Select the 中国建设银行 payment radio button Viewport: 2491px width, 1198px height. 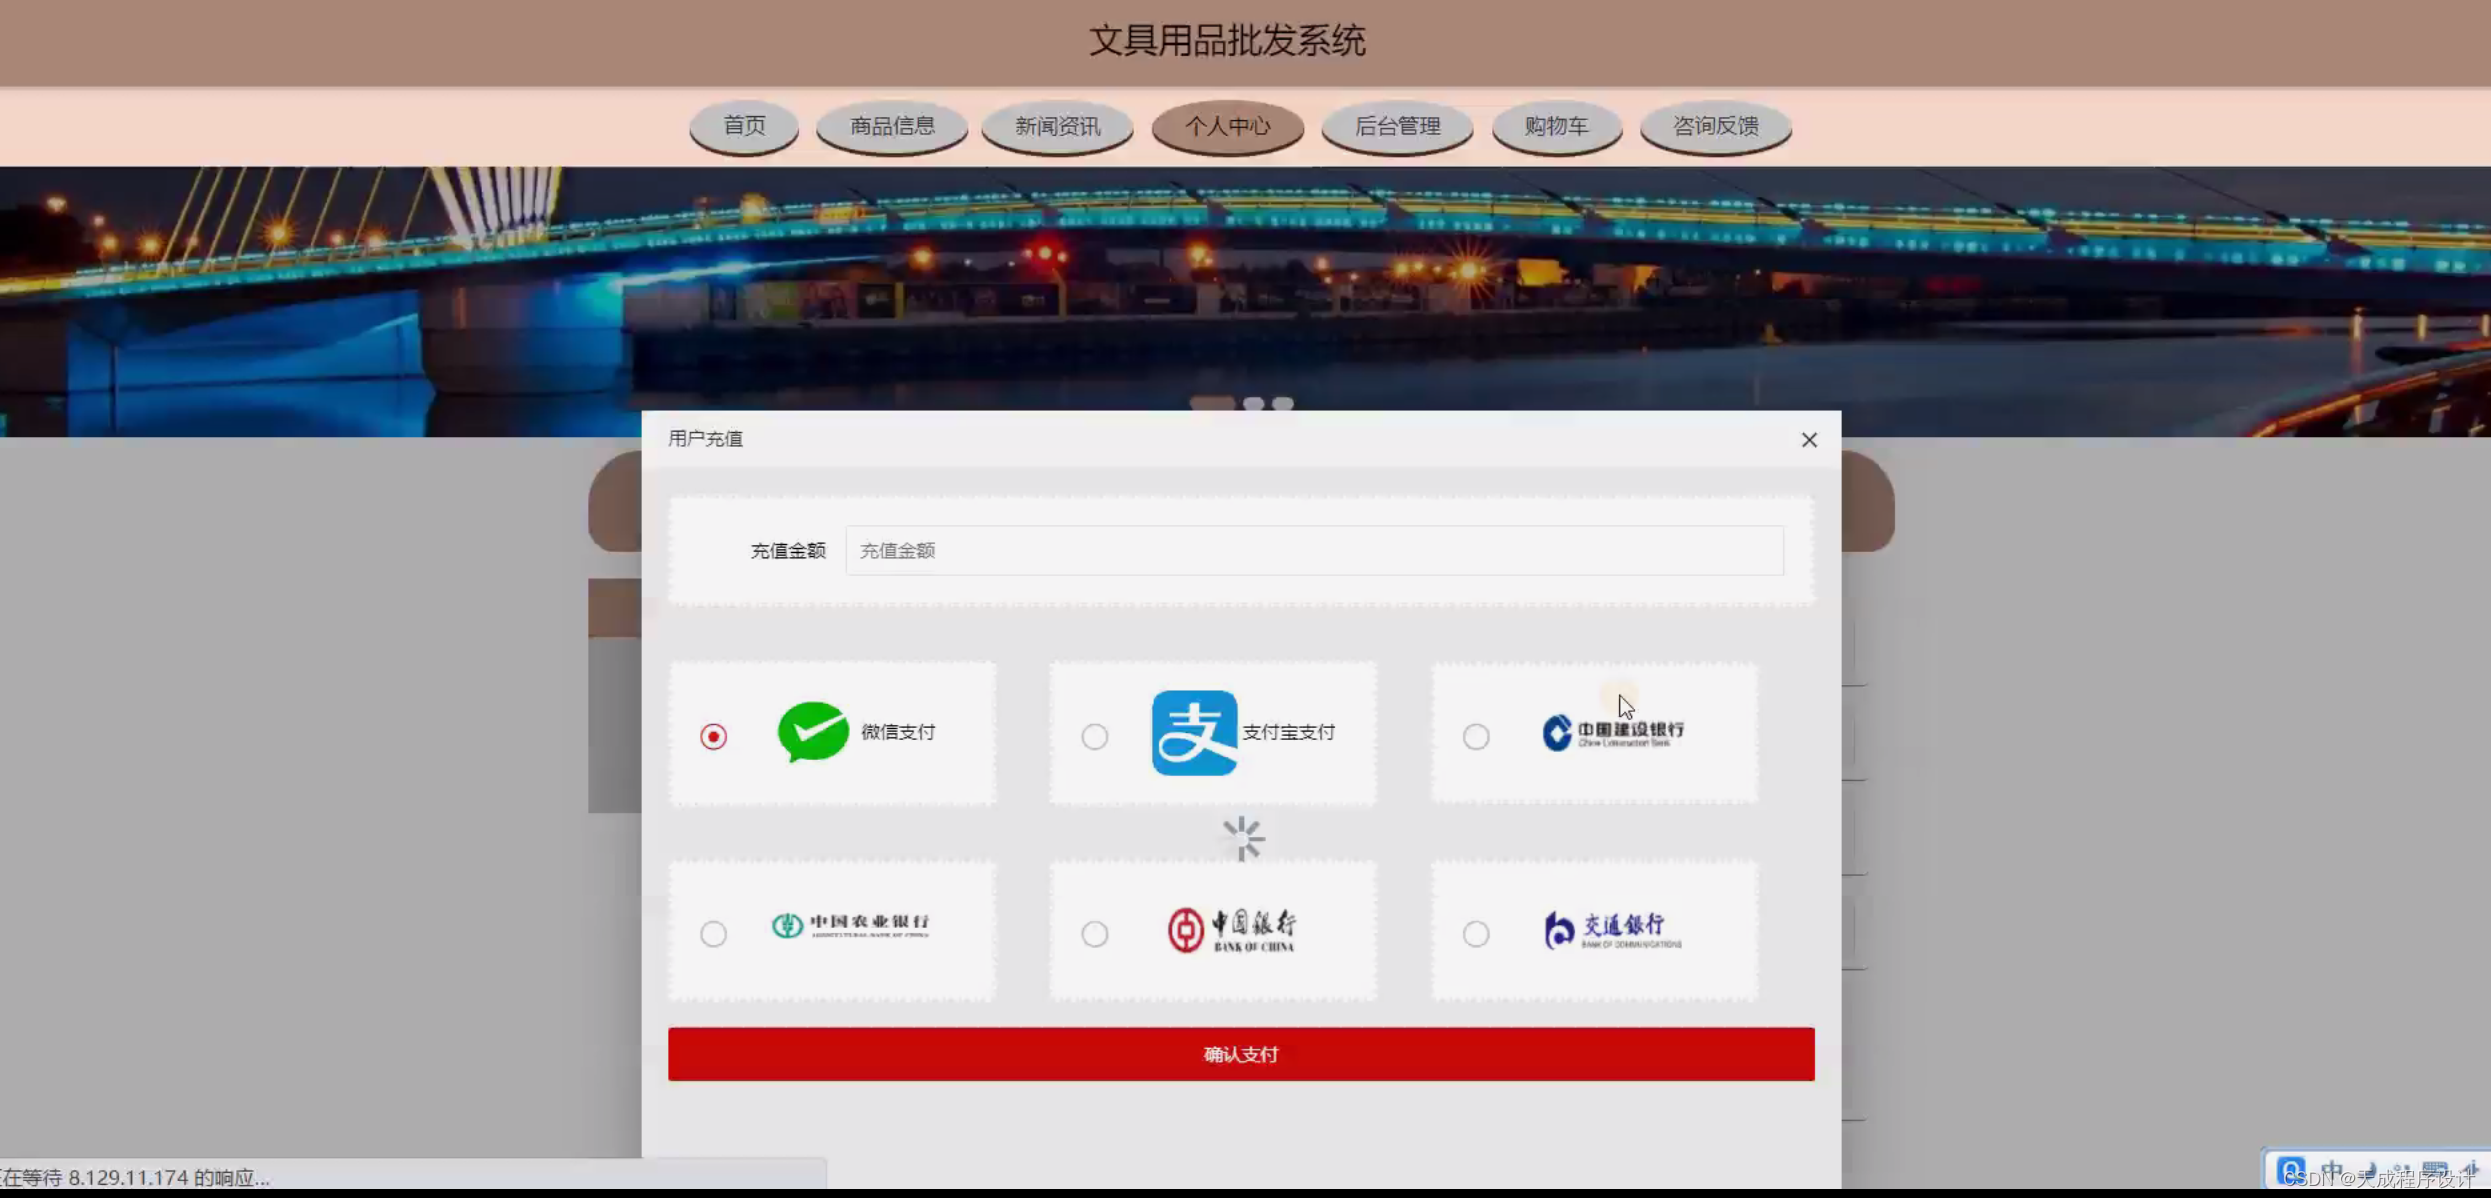1477,736
